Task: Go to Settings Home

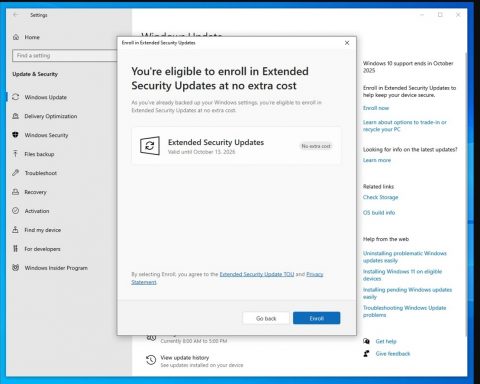Action: pyautogui.click(x=32, y=37)
